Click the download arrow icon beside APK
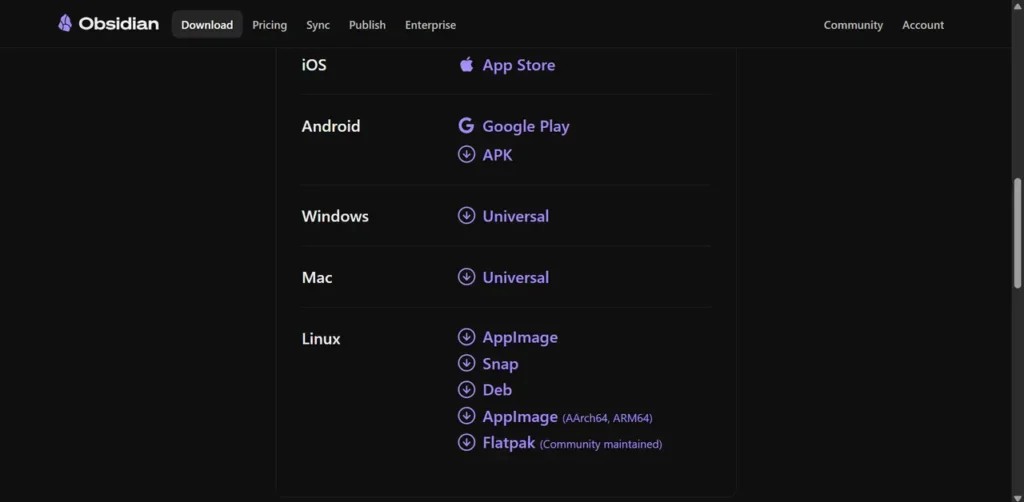 pyautogui.click(x=466, y=155)
